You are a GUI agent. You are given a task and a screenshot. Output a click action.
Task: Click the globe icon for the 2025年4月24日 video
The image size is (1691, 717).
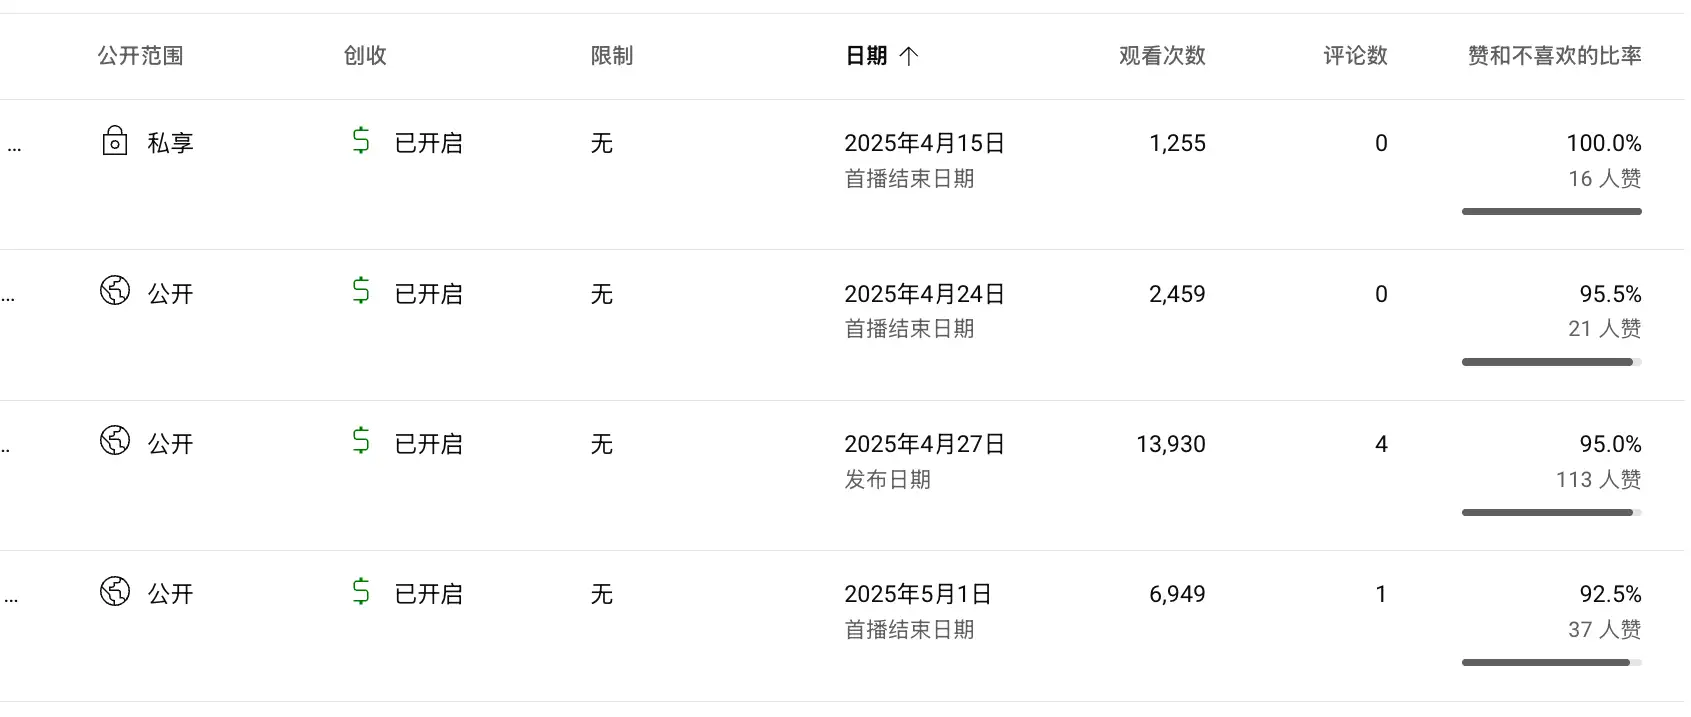pyautogui.click(x=115, y=291)
